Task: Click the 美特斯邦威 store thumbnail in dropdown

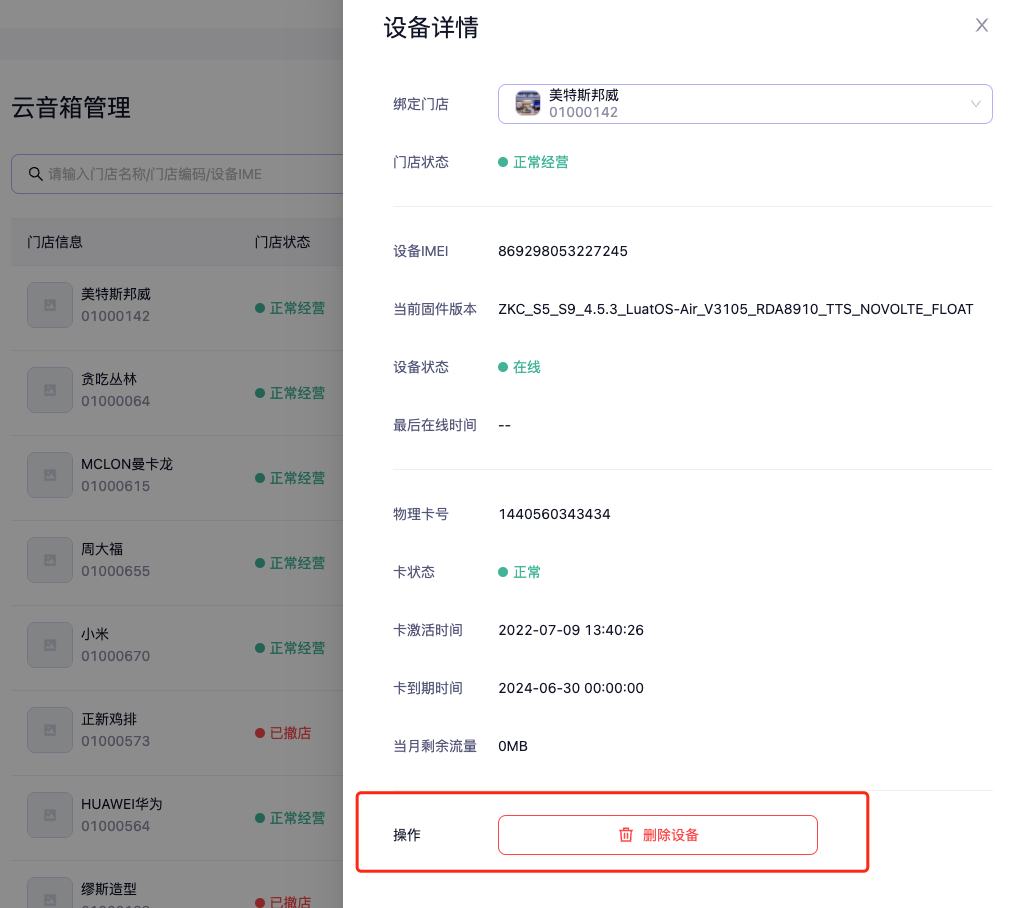Action: pos(528,104)
